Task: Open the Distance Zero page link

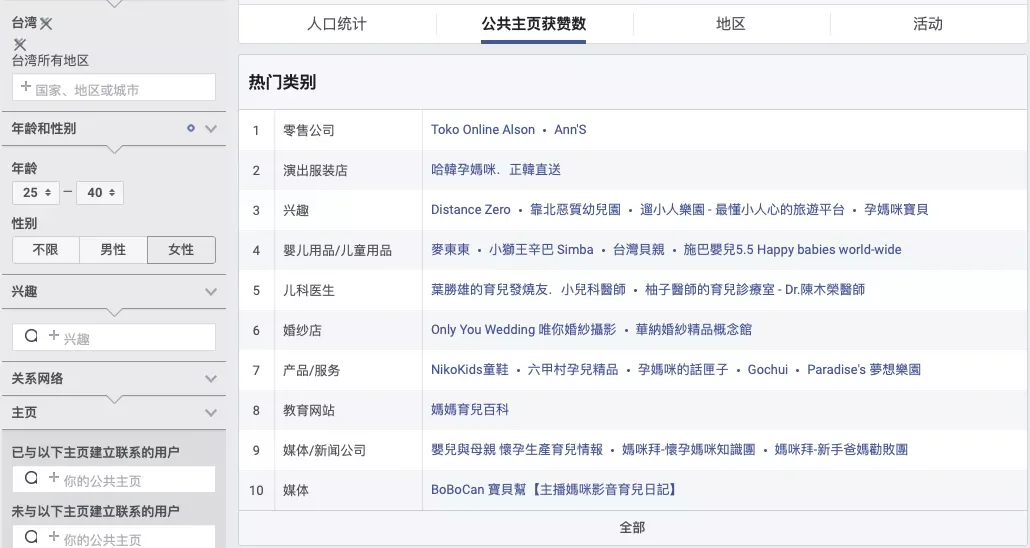Action: [470, 210]
